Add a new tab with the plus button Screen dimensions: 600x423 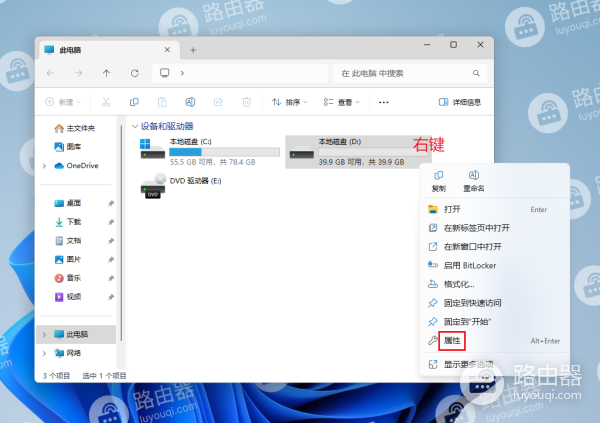tap(193, 50)
